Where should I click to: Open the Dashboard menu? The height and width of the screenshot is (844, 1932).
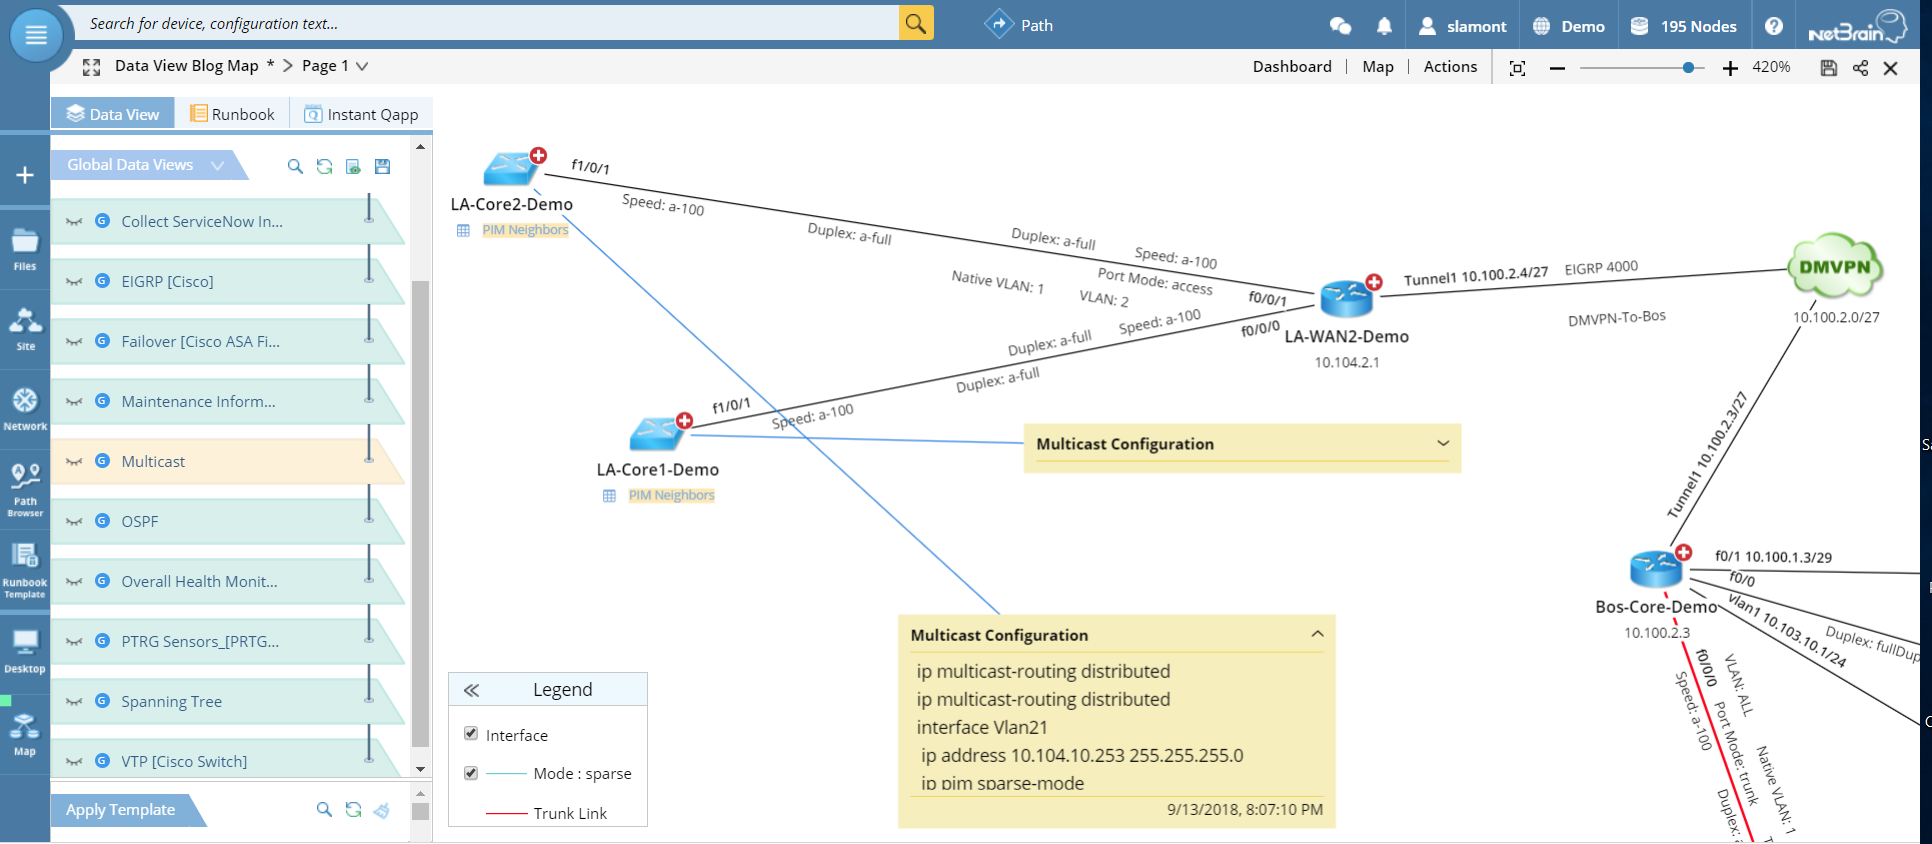[1292, 66]
